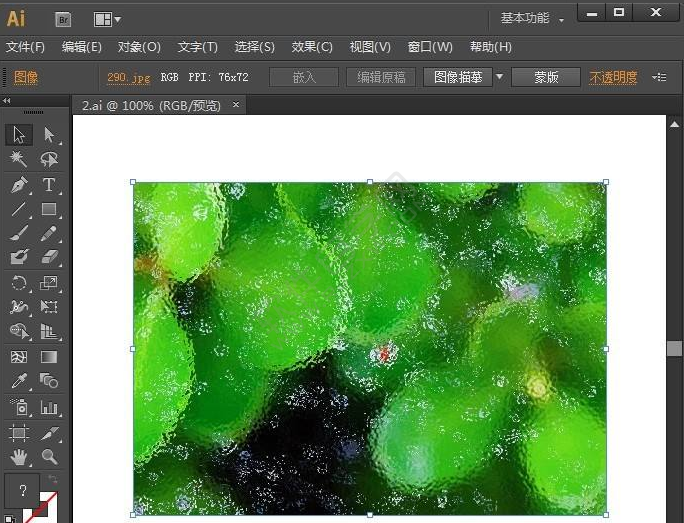Select the Eraser tool
The image size is (684, 523).
coord(49,257)
